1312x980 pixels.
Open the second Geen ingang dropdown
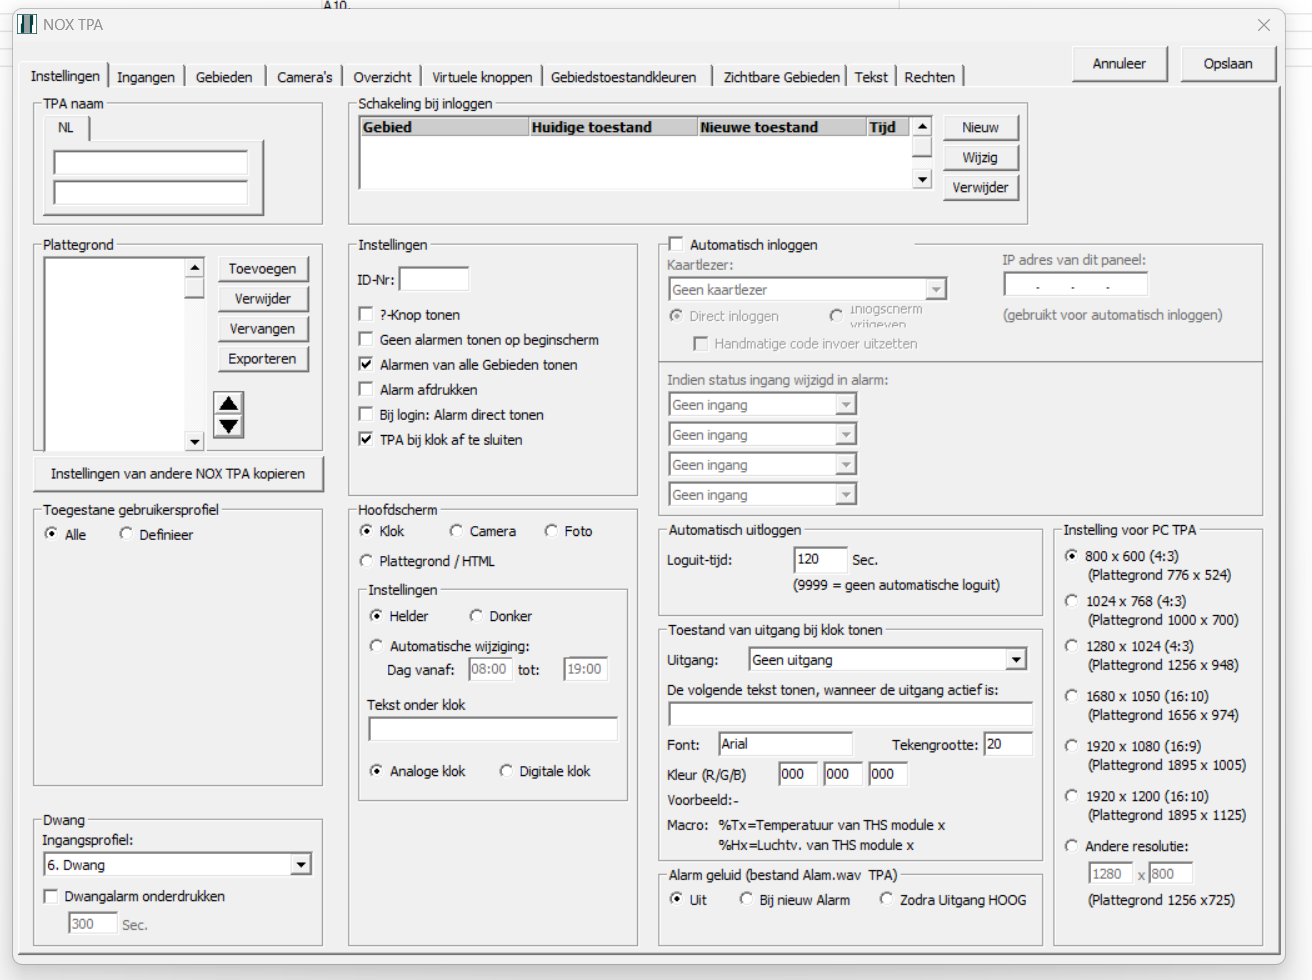[x=846, y=434]
